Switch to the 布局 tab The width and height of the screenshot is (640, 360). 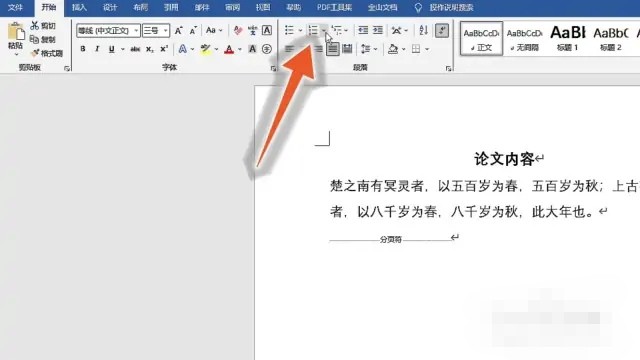coord(140,8)
